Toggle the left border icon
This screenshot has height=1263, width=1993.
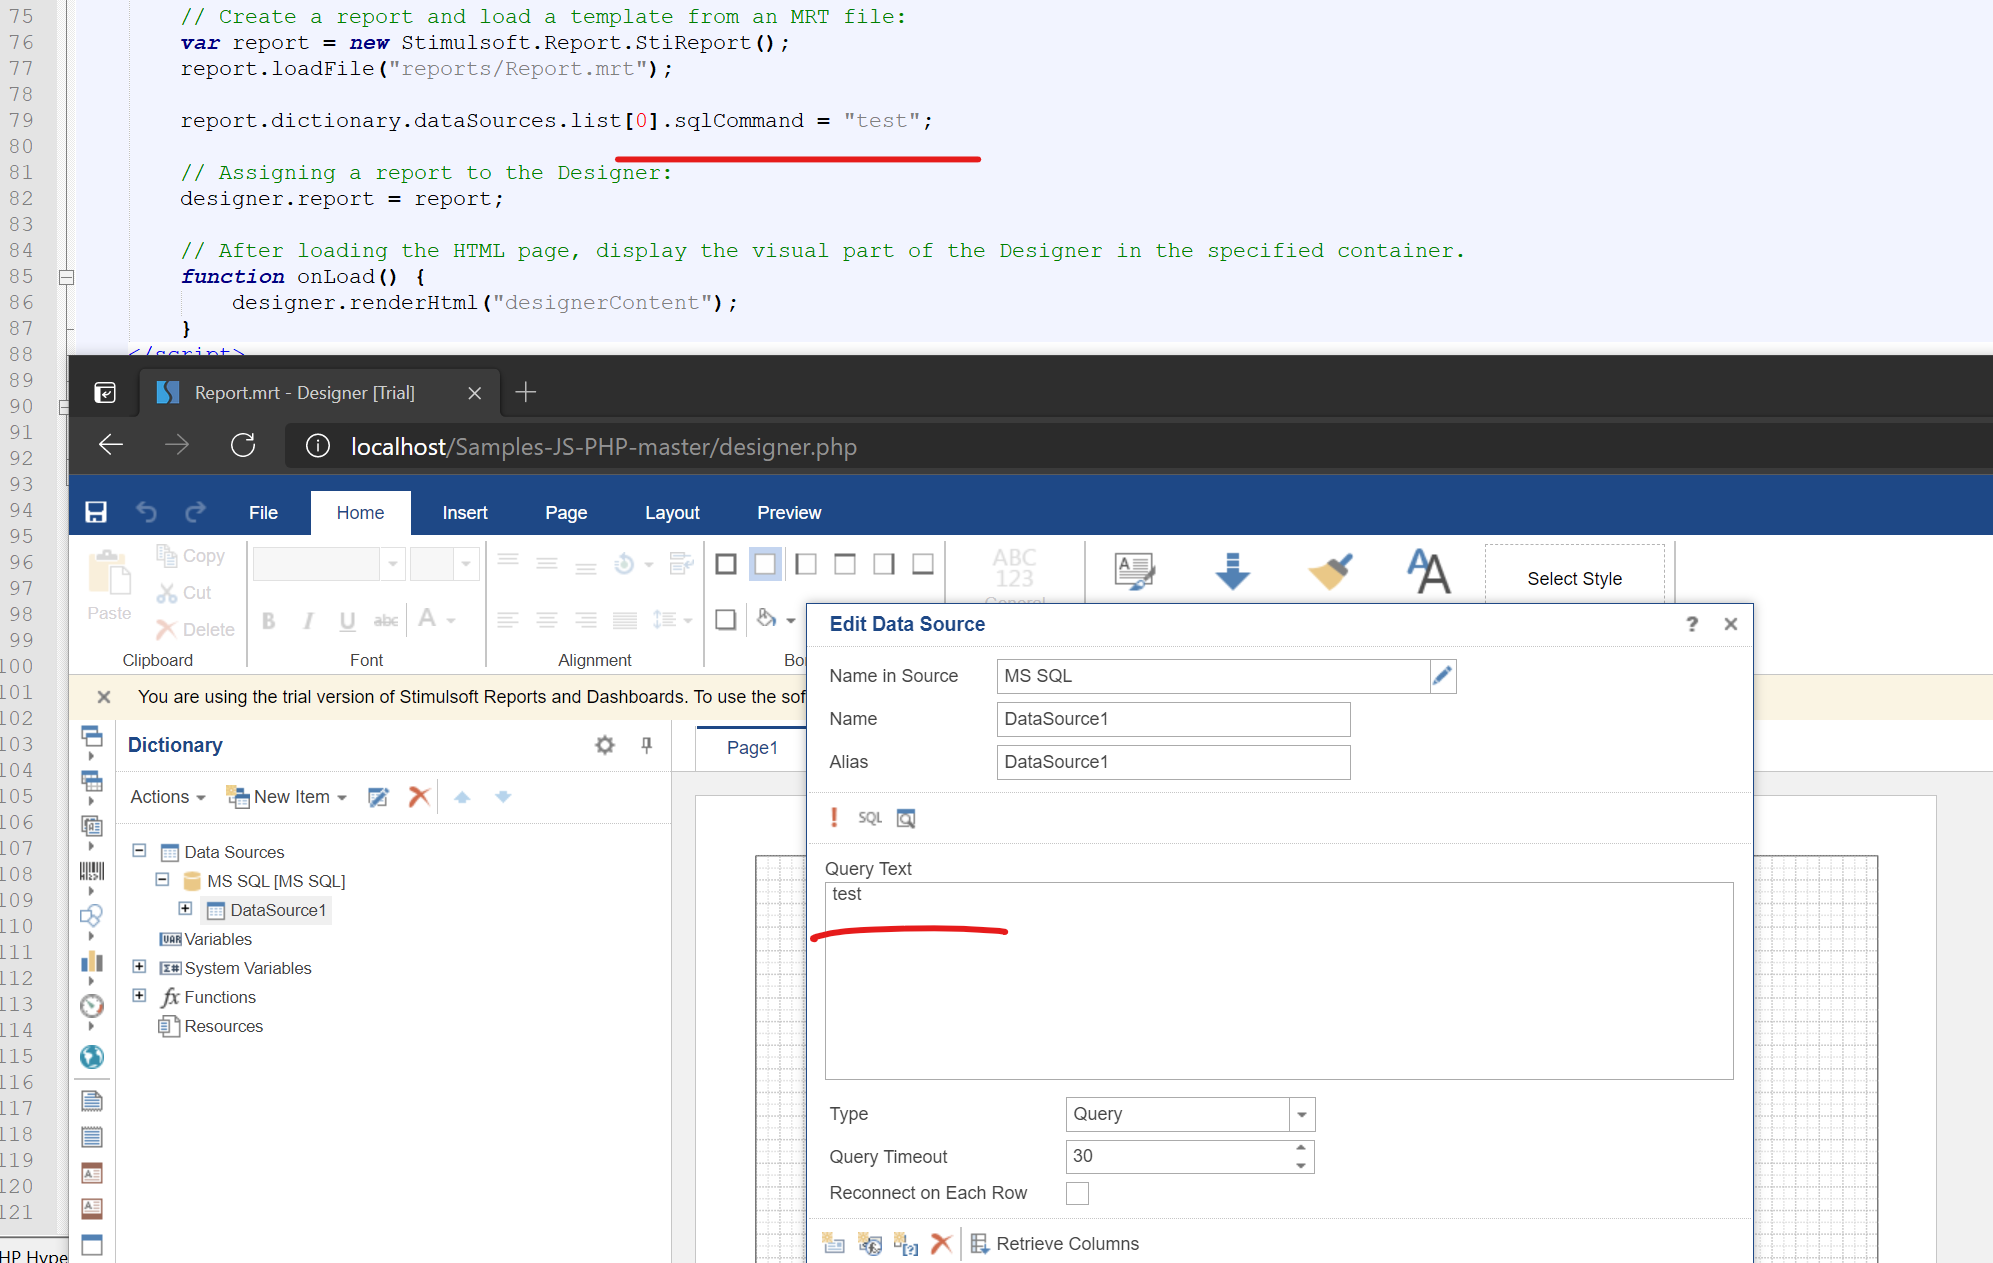pos(805,565)
